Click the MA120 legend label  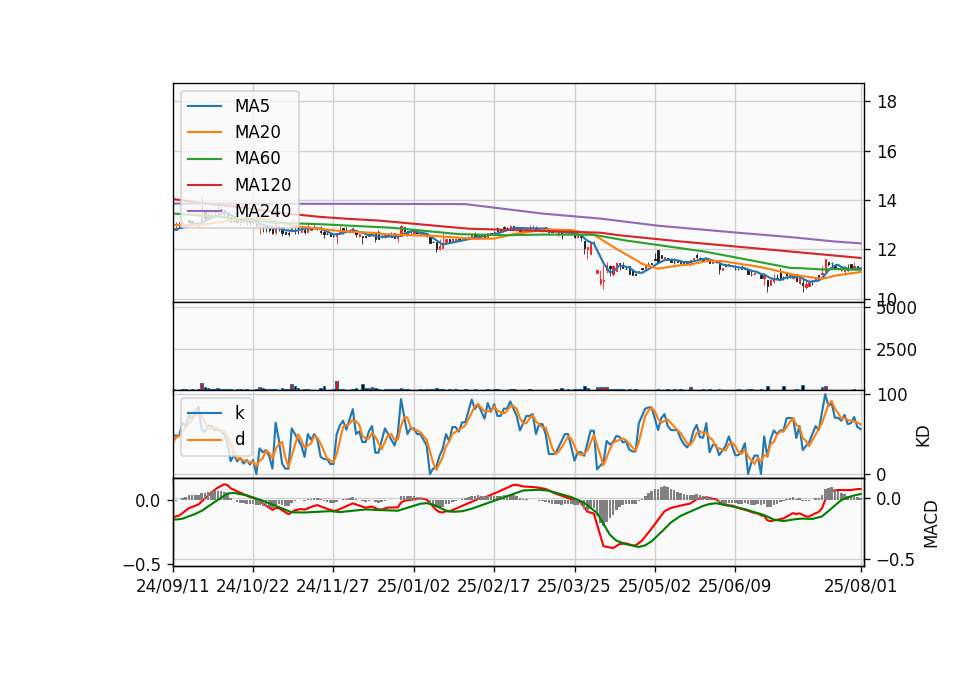tap(263, 185)
